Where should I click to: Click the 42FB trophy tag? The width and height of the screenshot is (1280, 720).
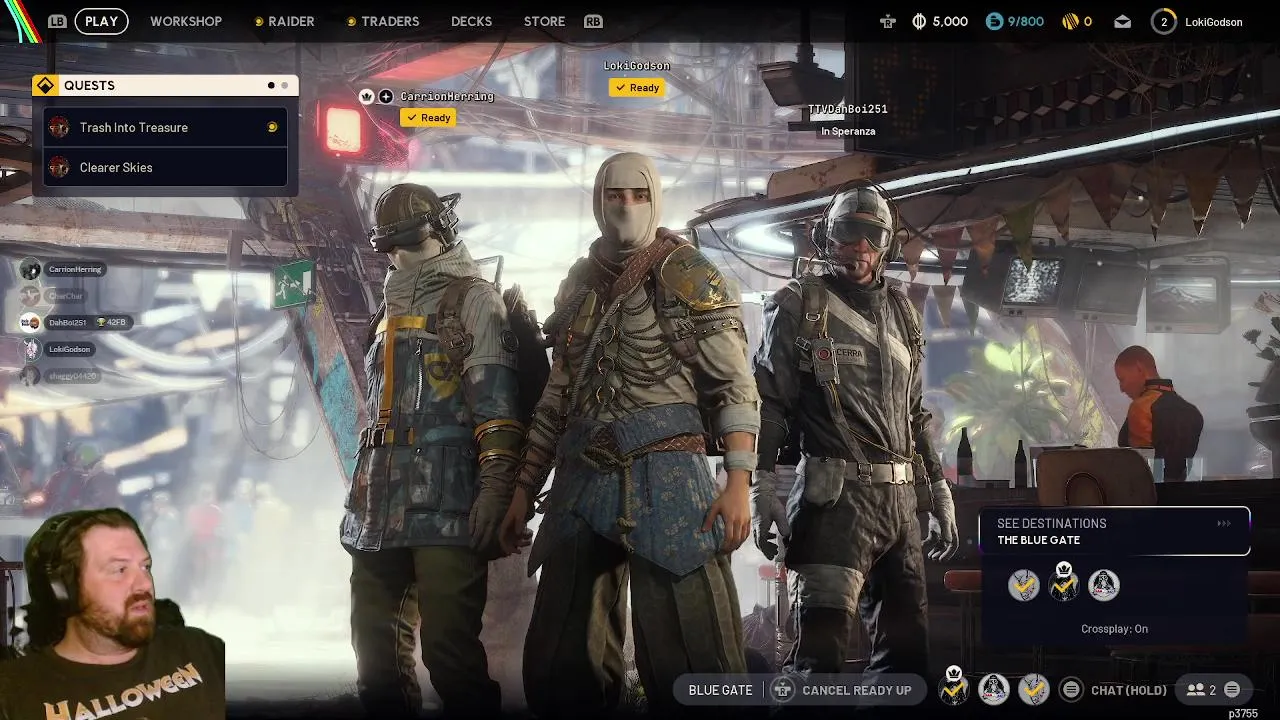pyautogui.click(x=111, y=322)
